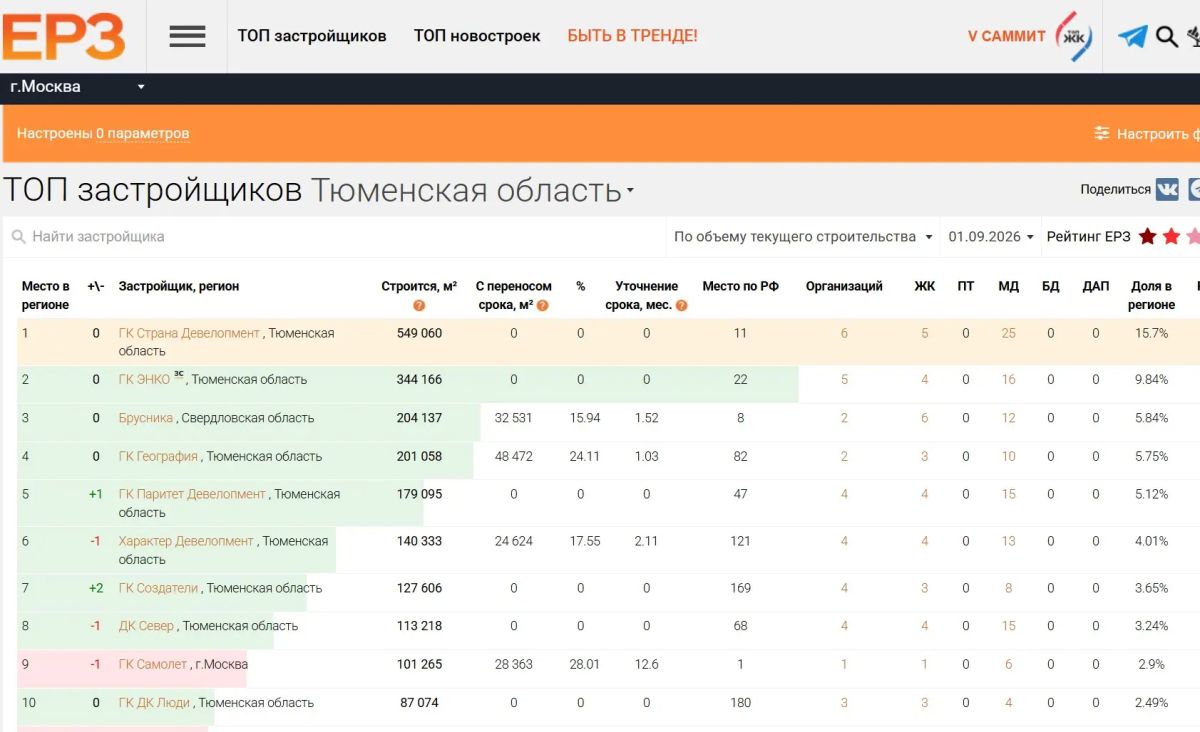Click Поделиться label
1200x732 pixels.
pos(1115,189)
